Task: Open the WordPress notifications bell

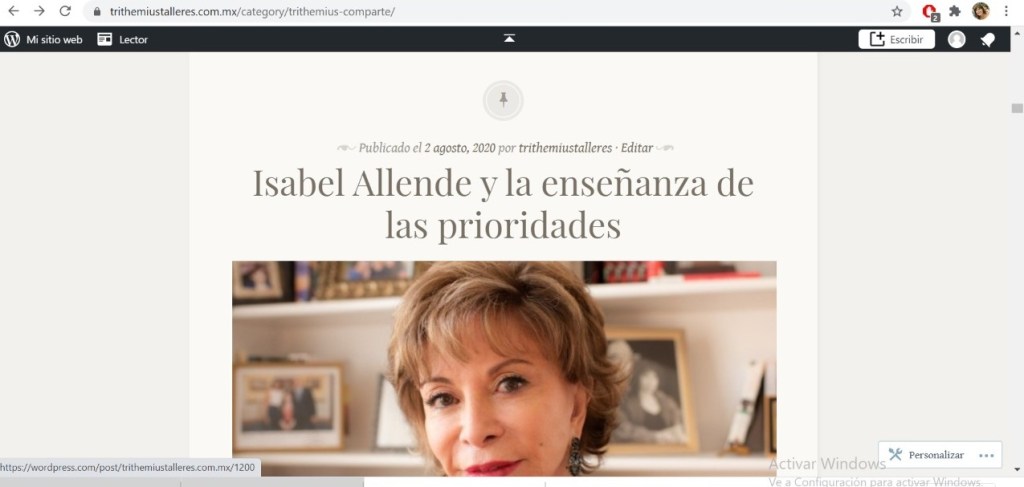Action: [987, 40]
